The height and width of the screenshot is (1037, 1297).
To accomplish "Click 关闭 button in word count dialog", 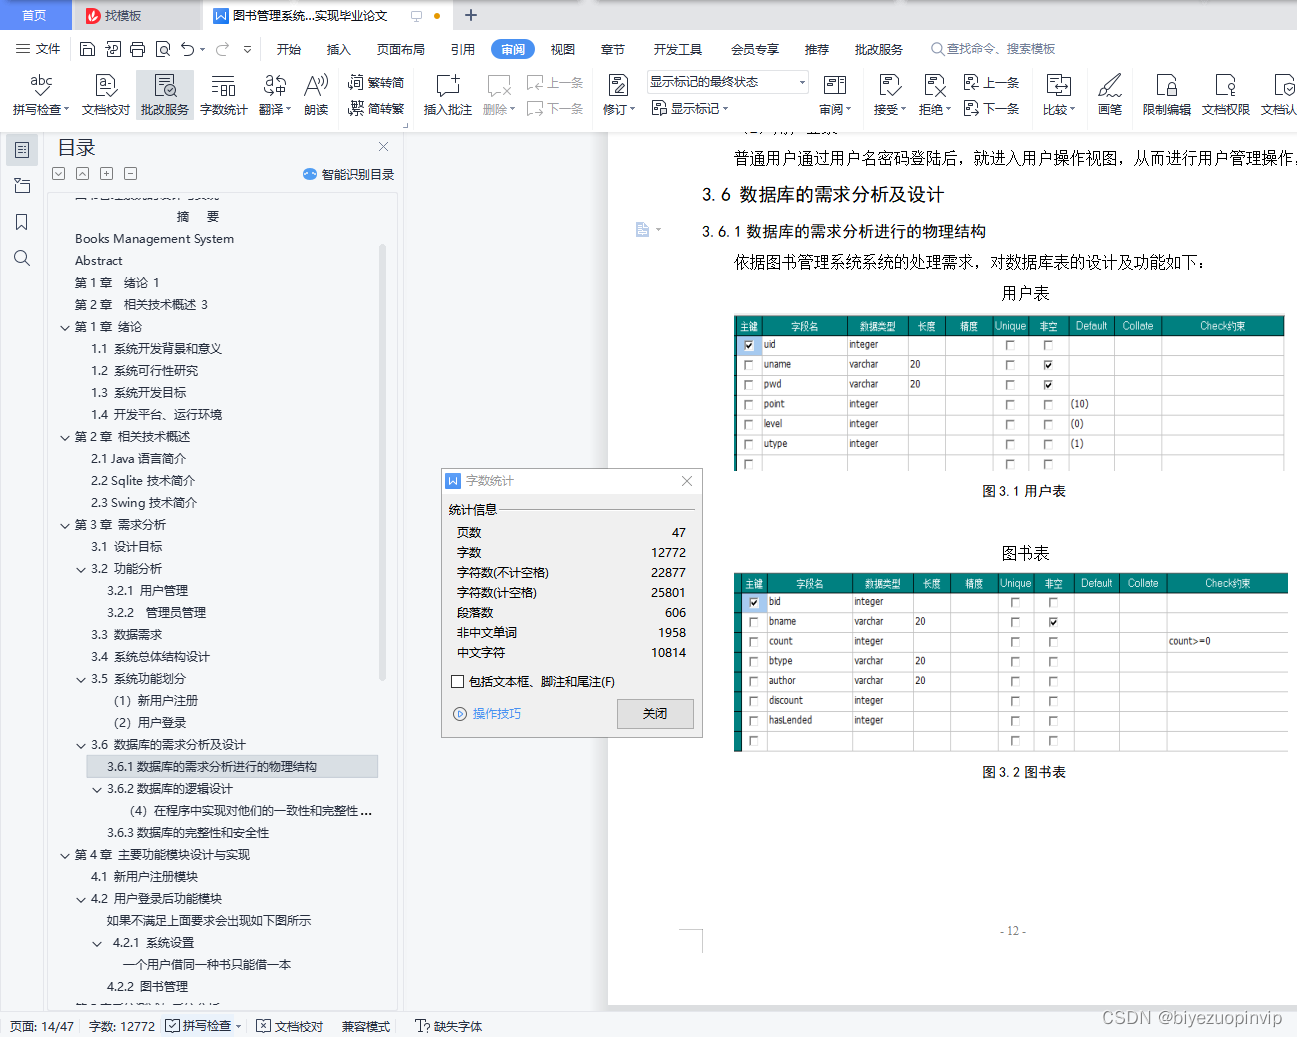I will pos(655,713).
